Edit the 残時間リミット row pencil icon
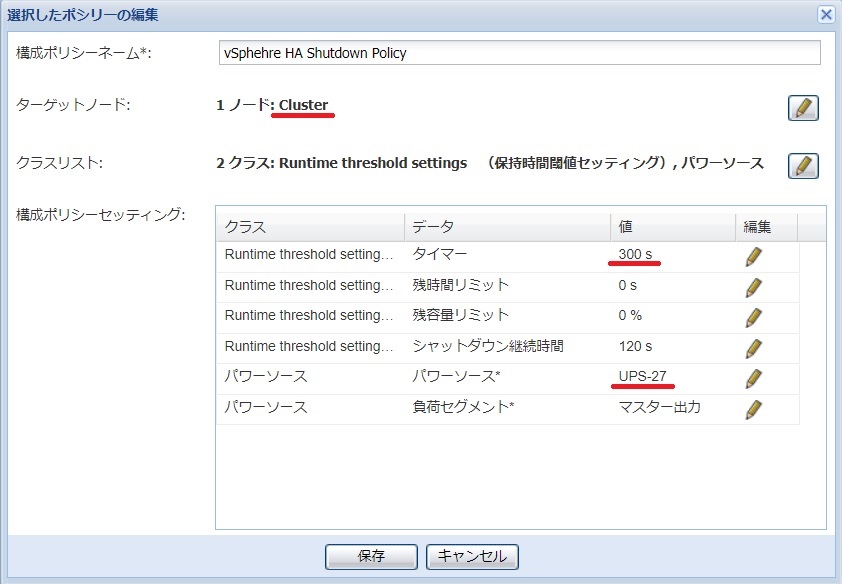Screen dimensions: 842x584 click(x=753, y=288)
